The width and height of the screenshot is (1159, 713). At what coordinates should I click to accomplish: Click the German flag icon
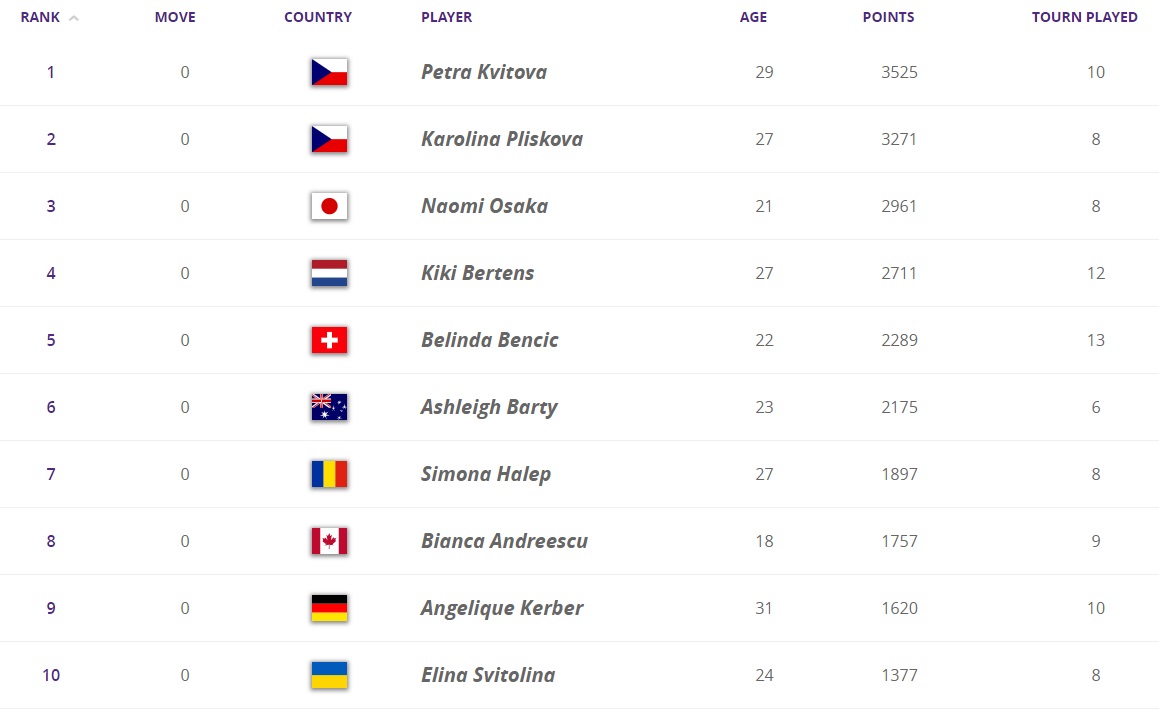(329, 608)
